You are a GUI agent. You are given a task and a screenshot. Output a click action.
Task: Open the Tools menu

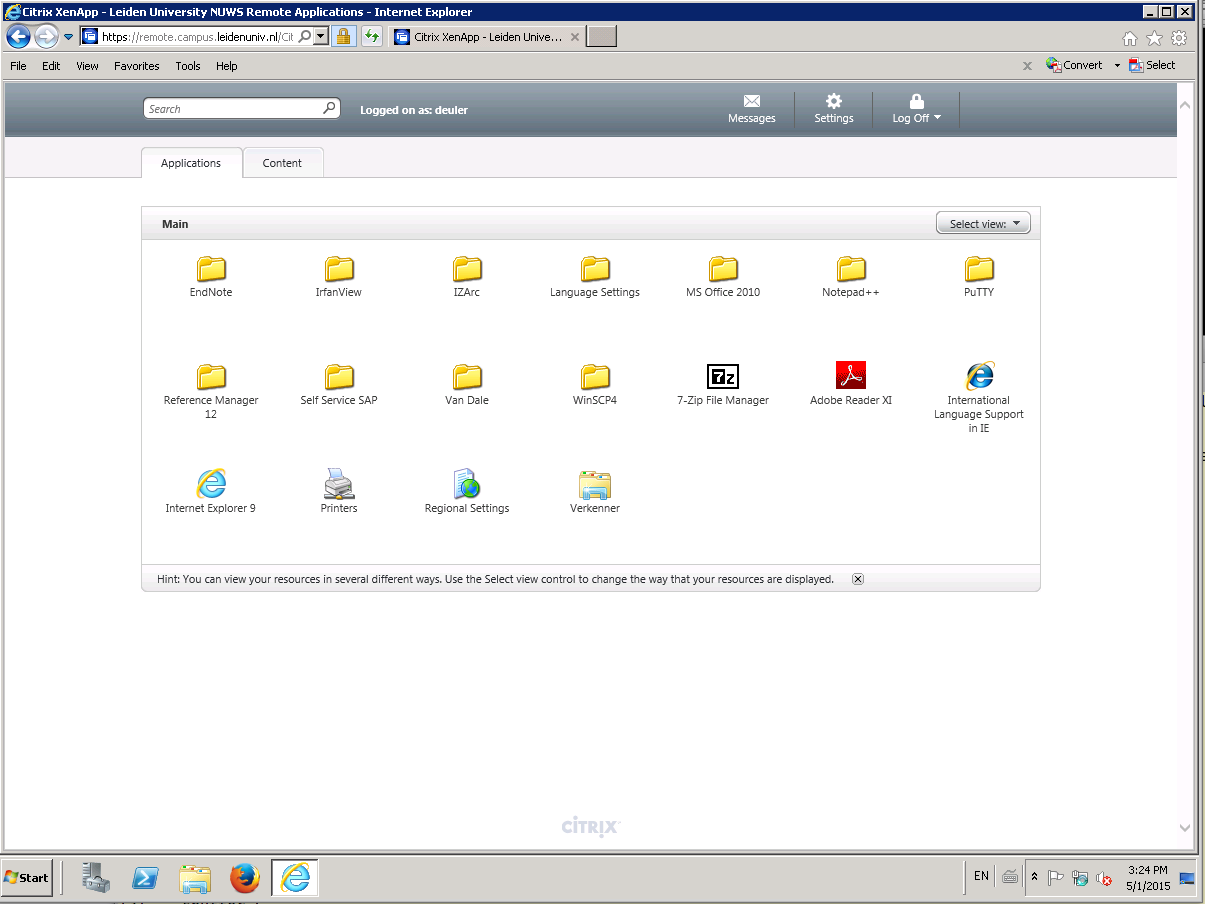pyautogui.click(x=188, y=66)
